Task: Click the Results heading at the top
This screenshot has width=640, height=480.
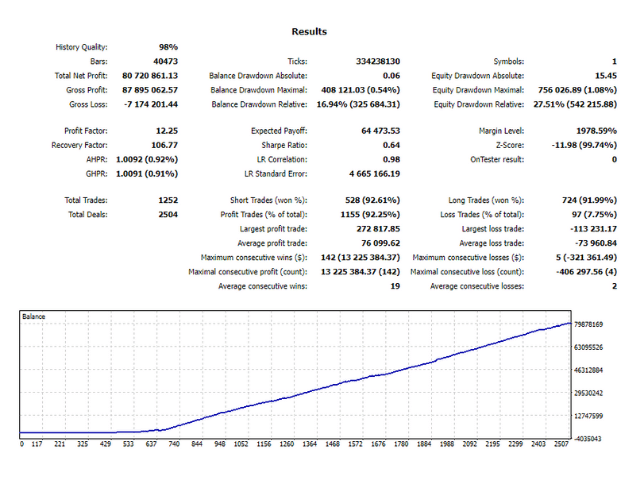Action: (x=308, y=32)
